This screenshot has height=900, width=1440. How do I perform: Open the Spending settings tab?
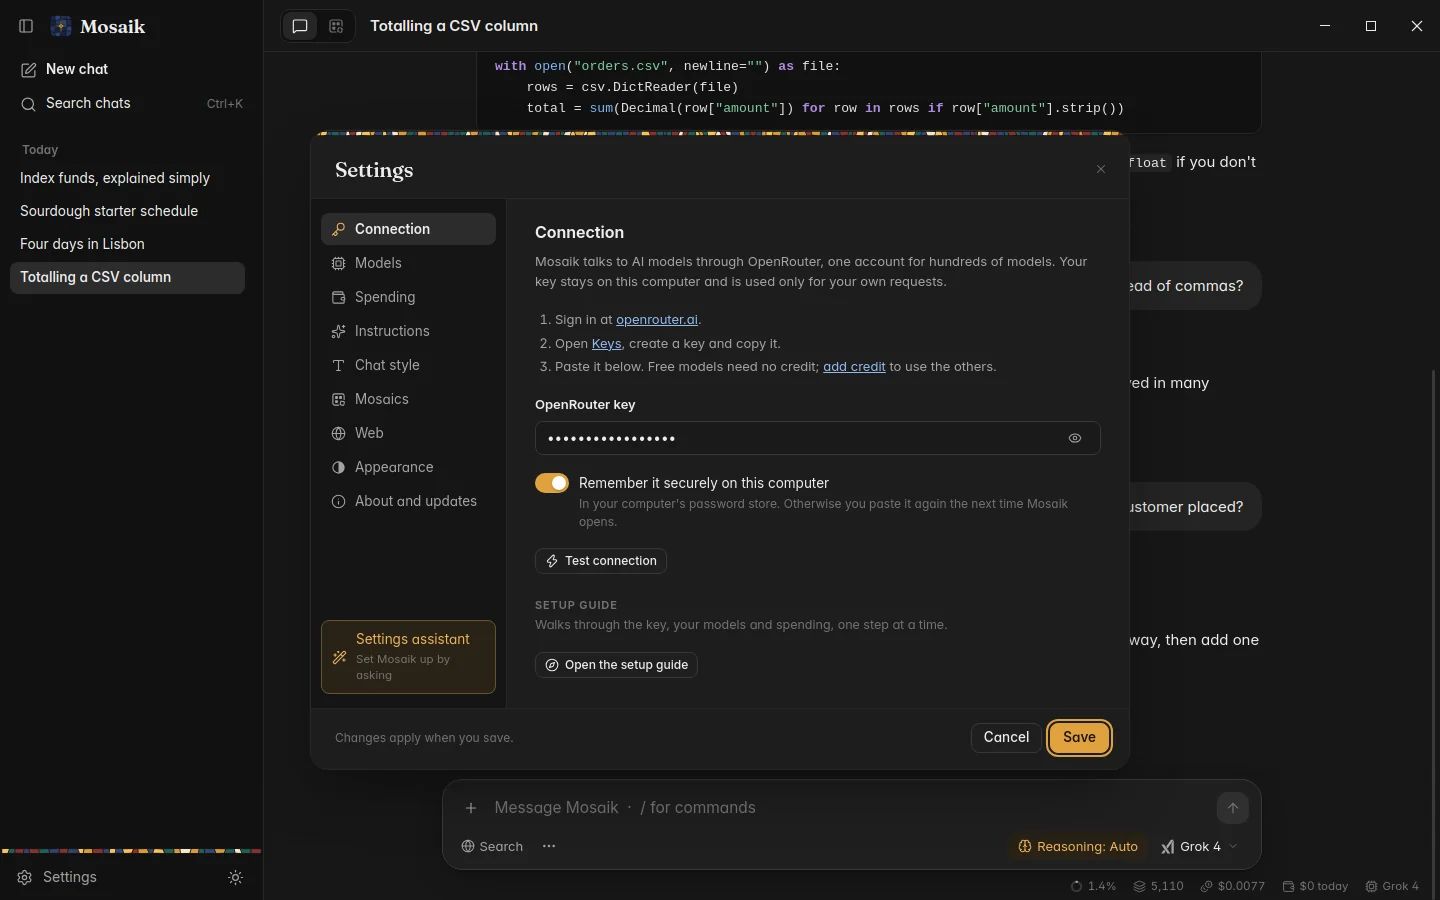click(408, 297)
